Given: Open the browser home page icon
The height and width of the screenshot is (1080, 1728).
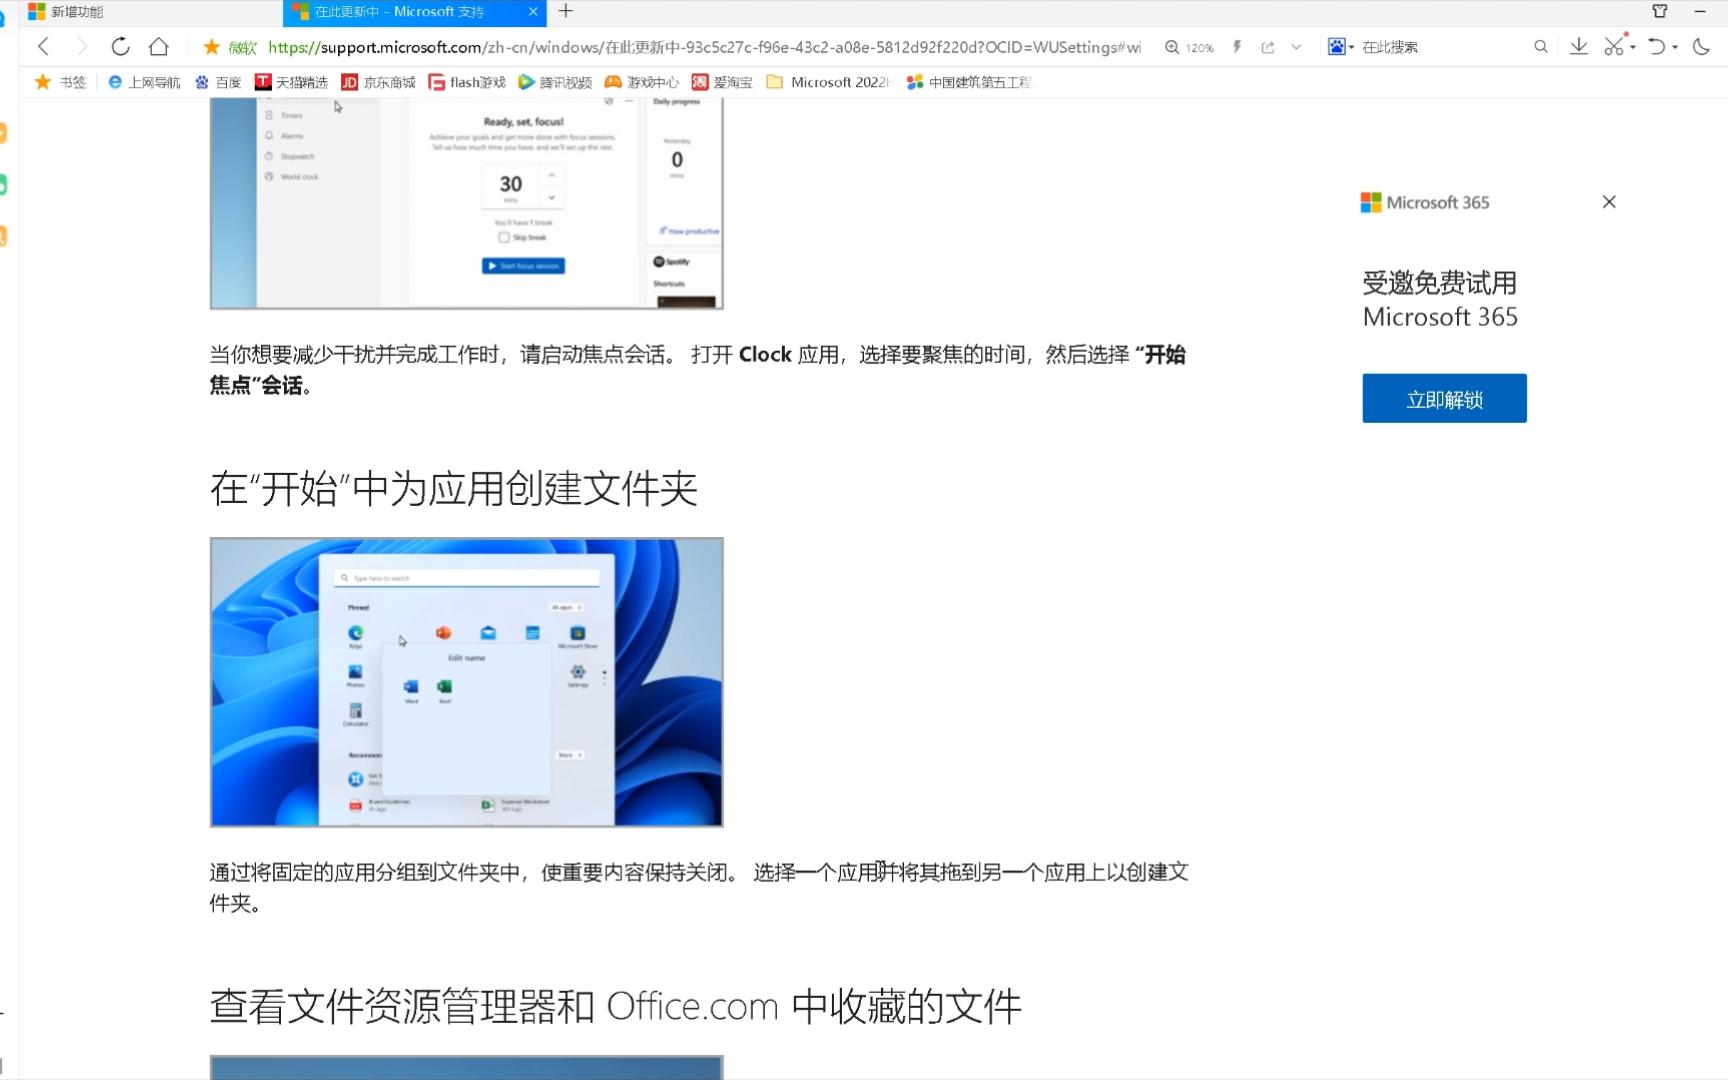Looking at the screenshot, I should pos(158,46).
